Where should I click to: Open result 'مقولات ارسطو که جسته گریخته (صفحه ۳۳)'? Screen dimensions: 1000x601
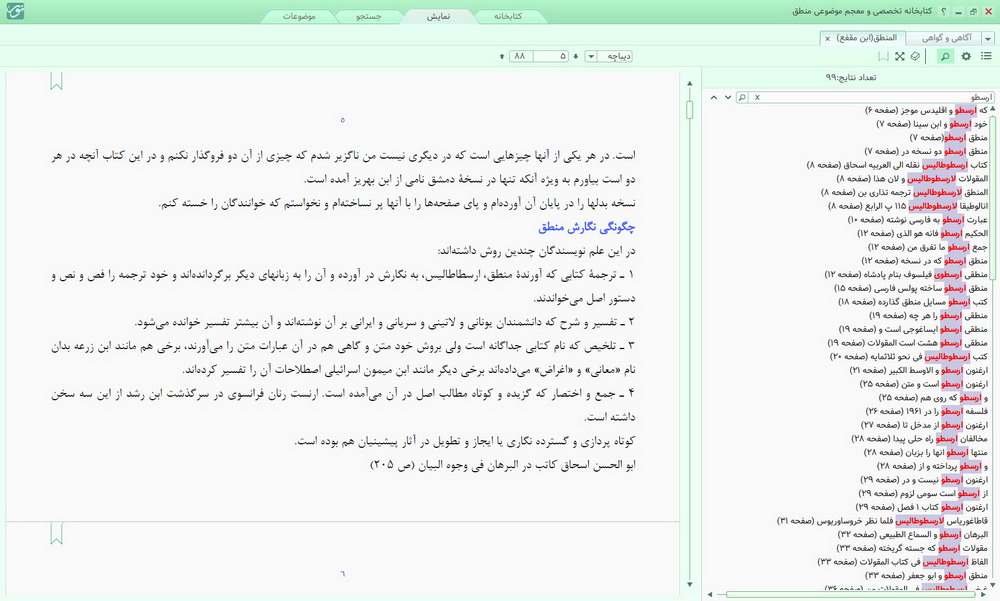click(912, 548)
